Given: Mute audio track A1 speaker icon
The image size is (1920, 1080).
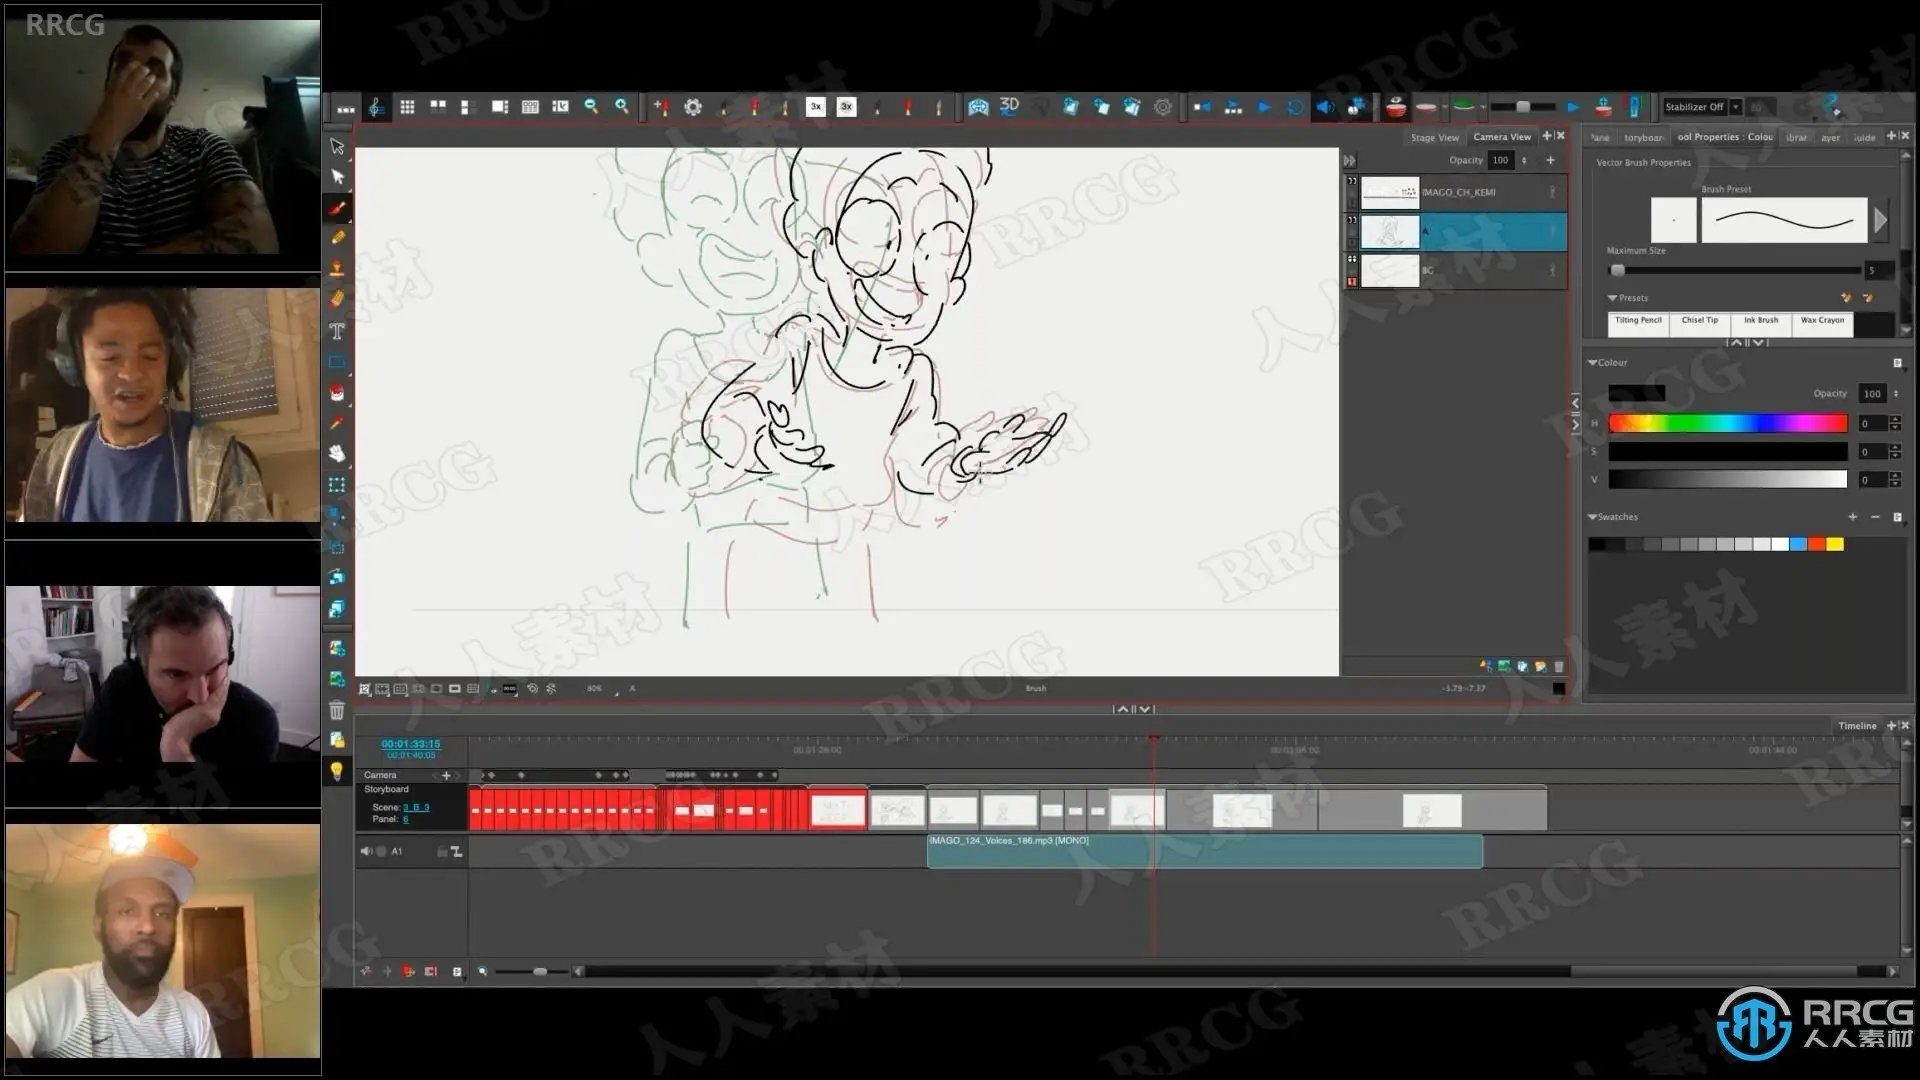Looking at the screenshot, I should [x=366, y=851].
